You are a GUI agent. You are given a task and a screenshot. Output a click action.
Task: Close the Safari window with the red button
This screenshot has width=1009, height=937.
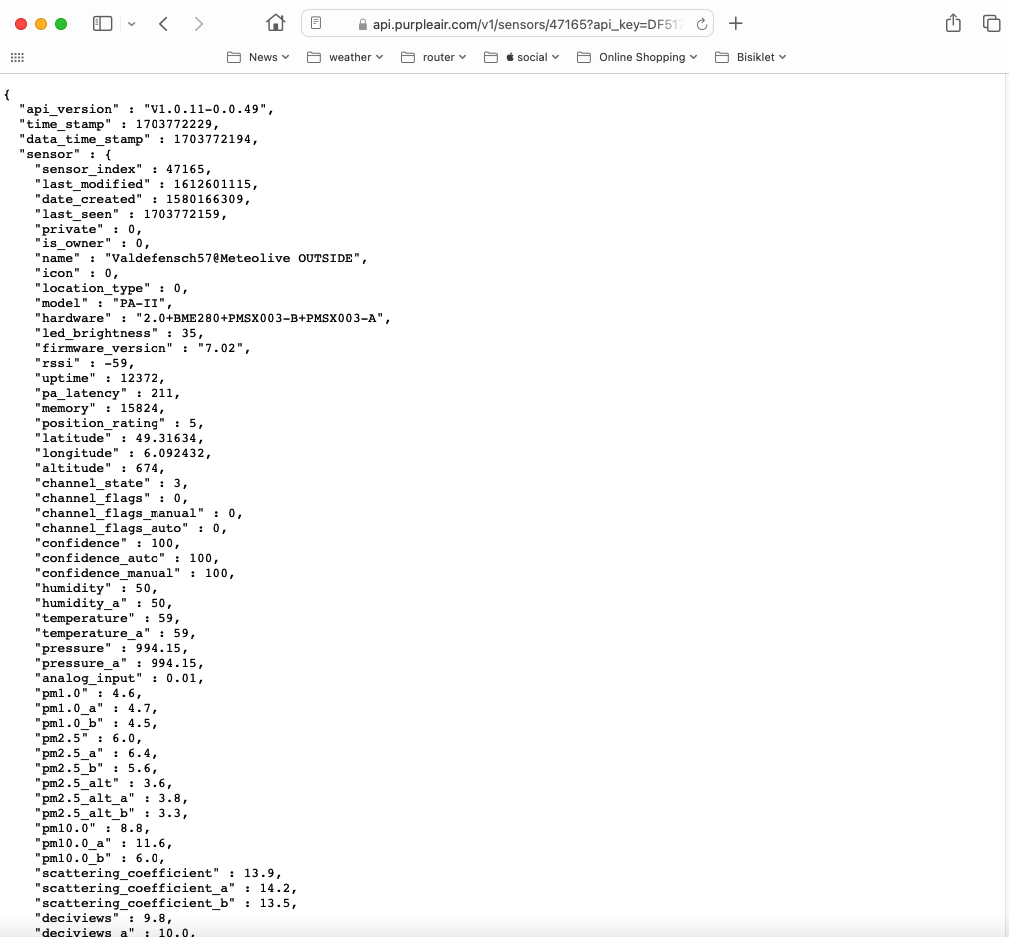point(21,24)
